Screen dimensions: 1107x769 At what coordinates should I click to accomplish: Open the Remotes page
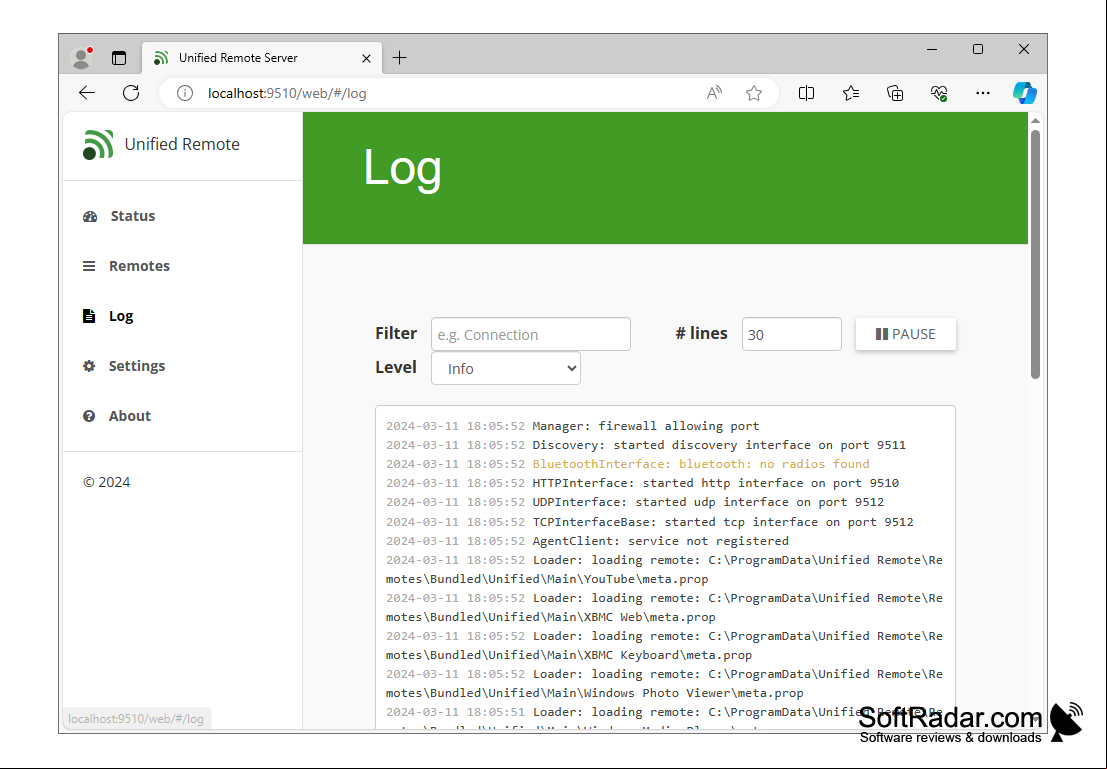point(139,266)
